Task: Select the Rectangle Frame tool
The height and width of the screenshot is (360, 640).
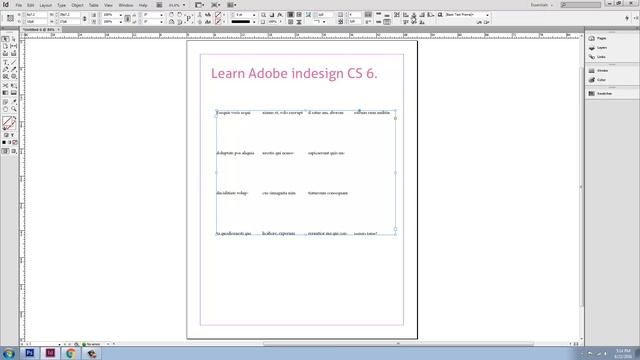Action: 5,77
